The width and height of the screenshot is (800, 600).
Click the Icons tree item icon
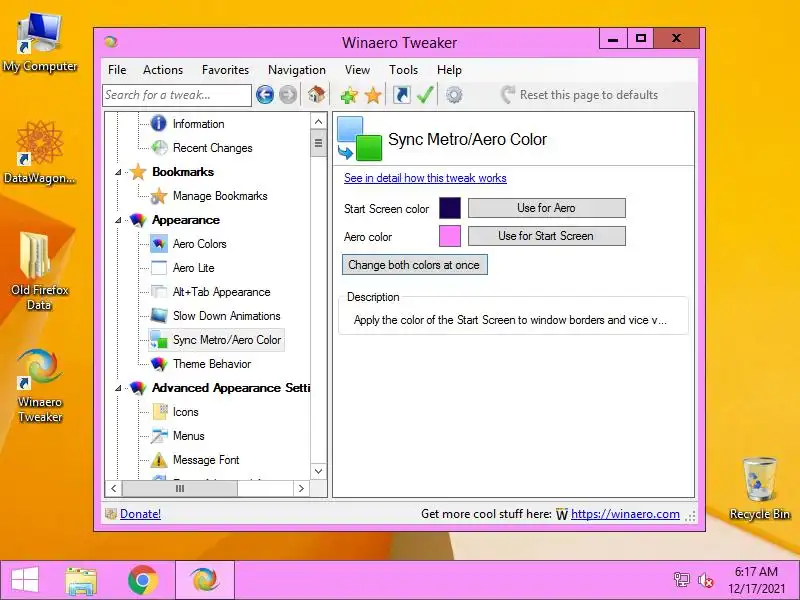tap(160, 412)
